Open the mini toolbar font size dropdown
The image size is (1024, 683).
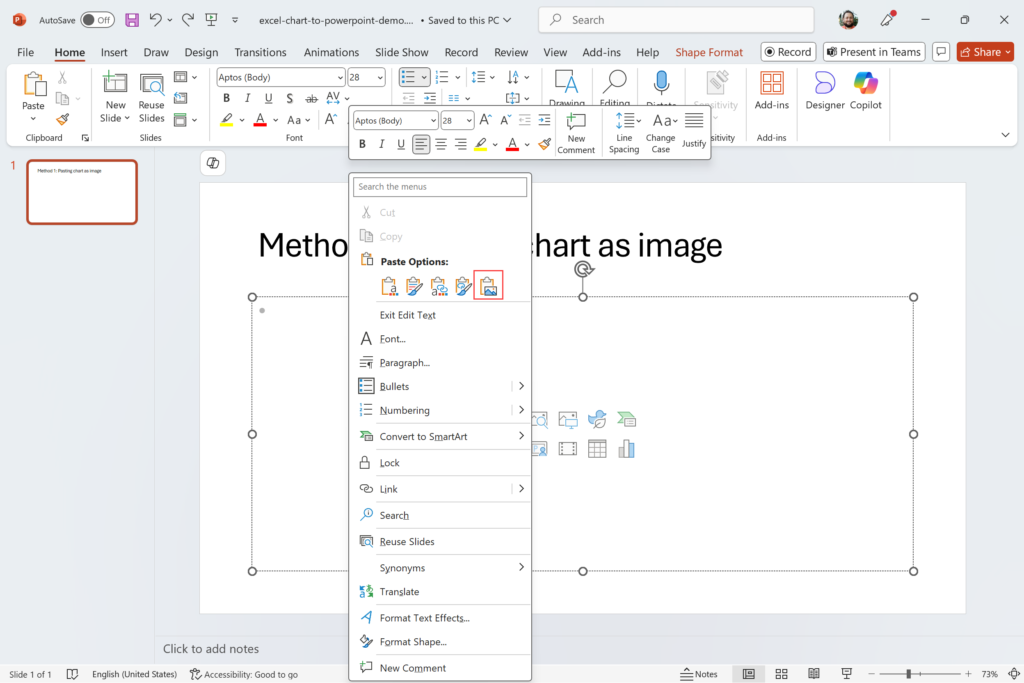469,121
